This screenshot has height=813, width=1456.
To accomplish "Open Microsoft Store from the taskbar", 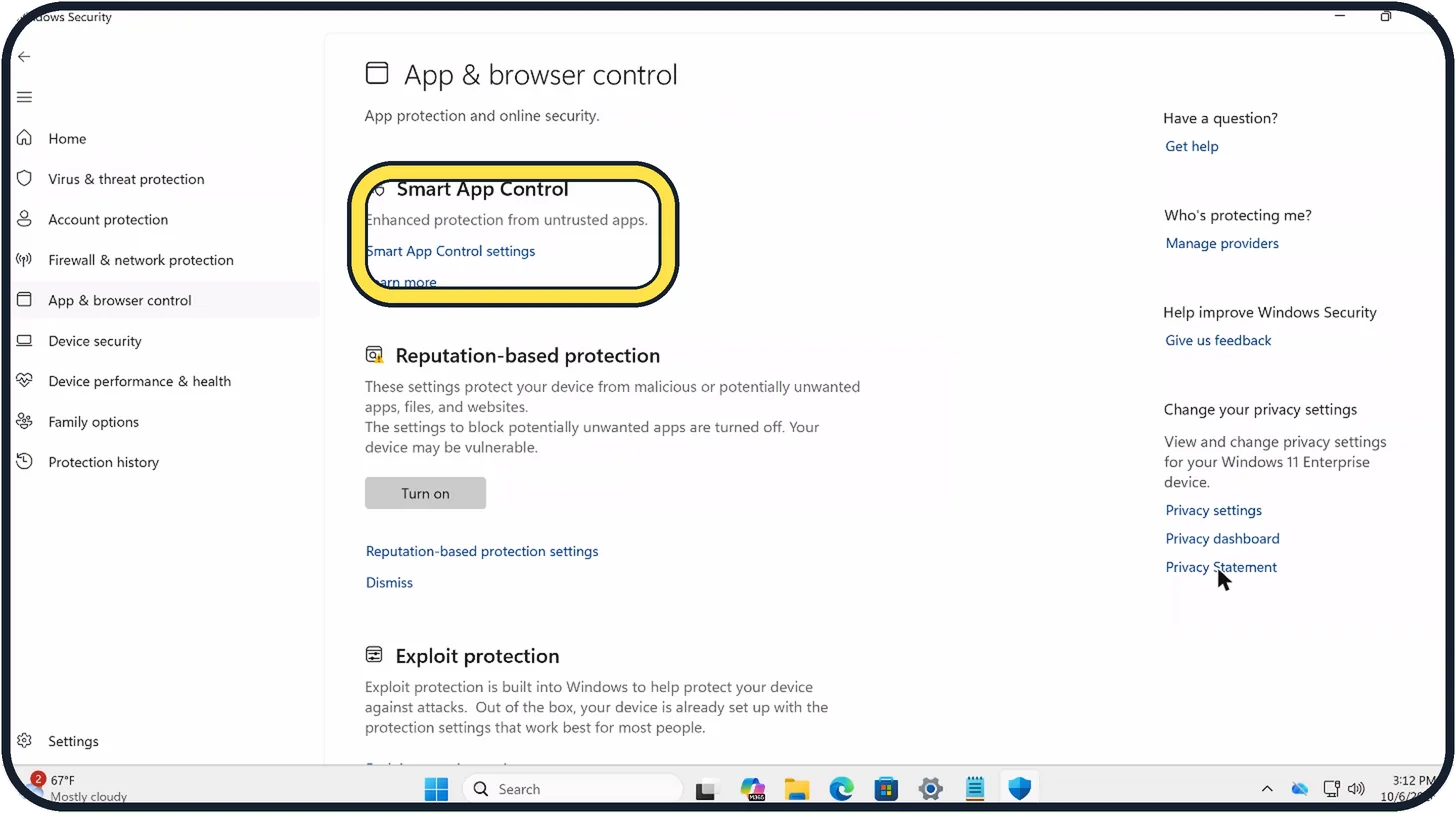I will pyautogui.click(x=886, y=789).
